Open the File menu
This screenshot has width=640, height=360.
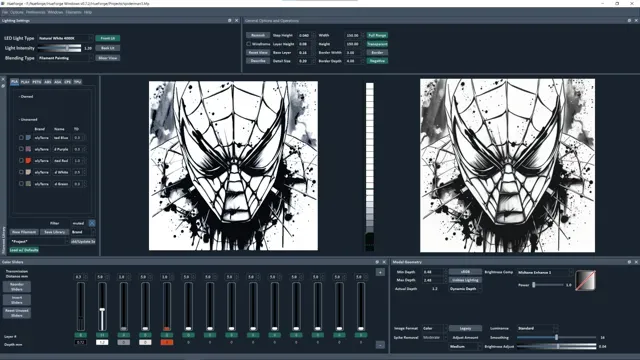point(5,12)
